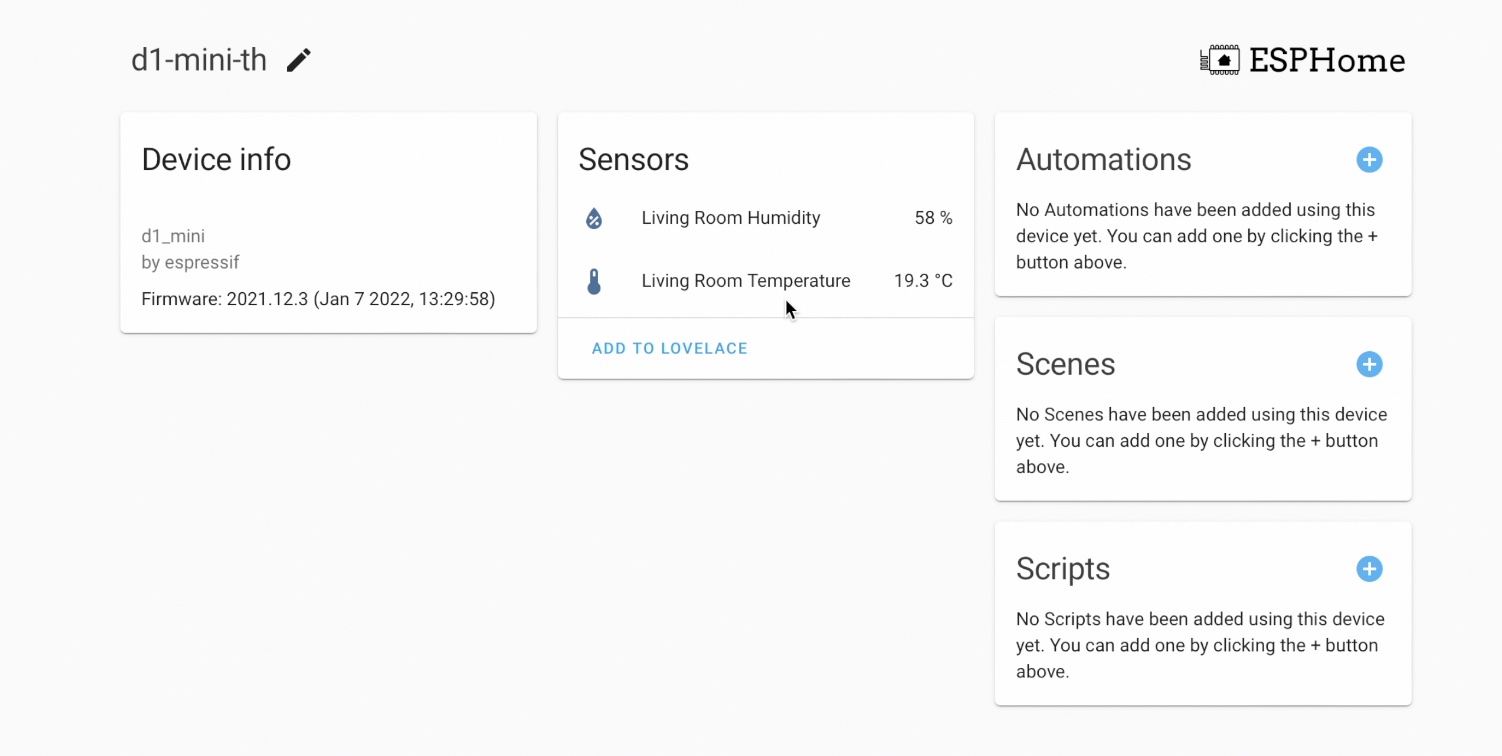Edit the d1-mini-th device name pencil icon
The height and width of the screenshot is (756, 1502).
[299, 60]
